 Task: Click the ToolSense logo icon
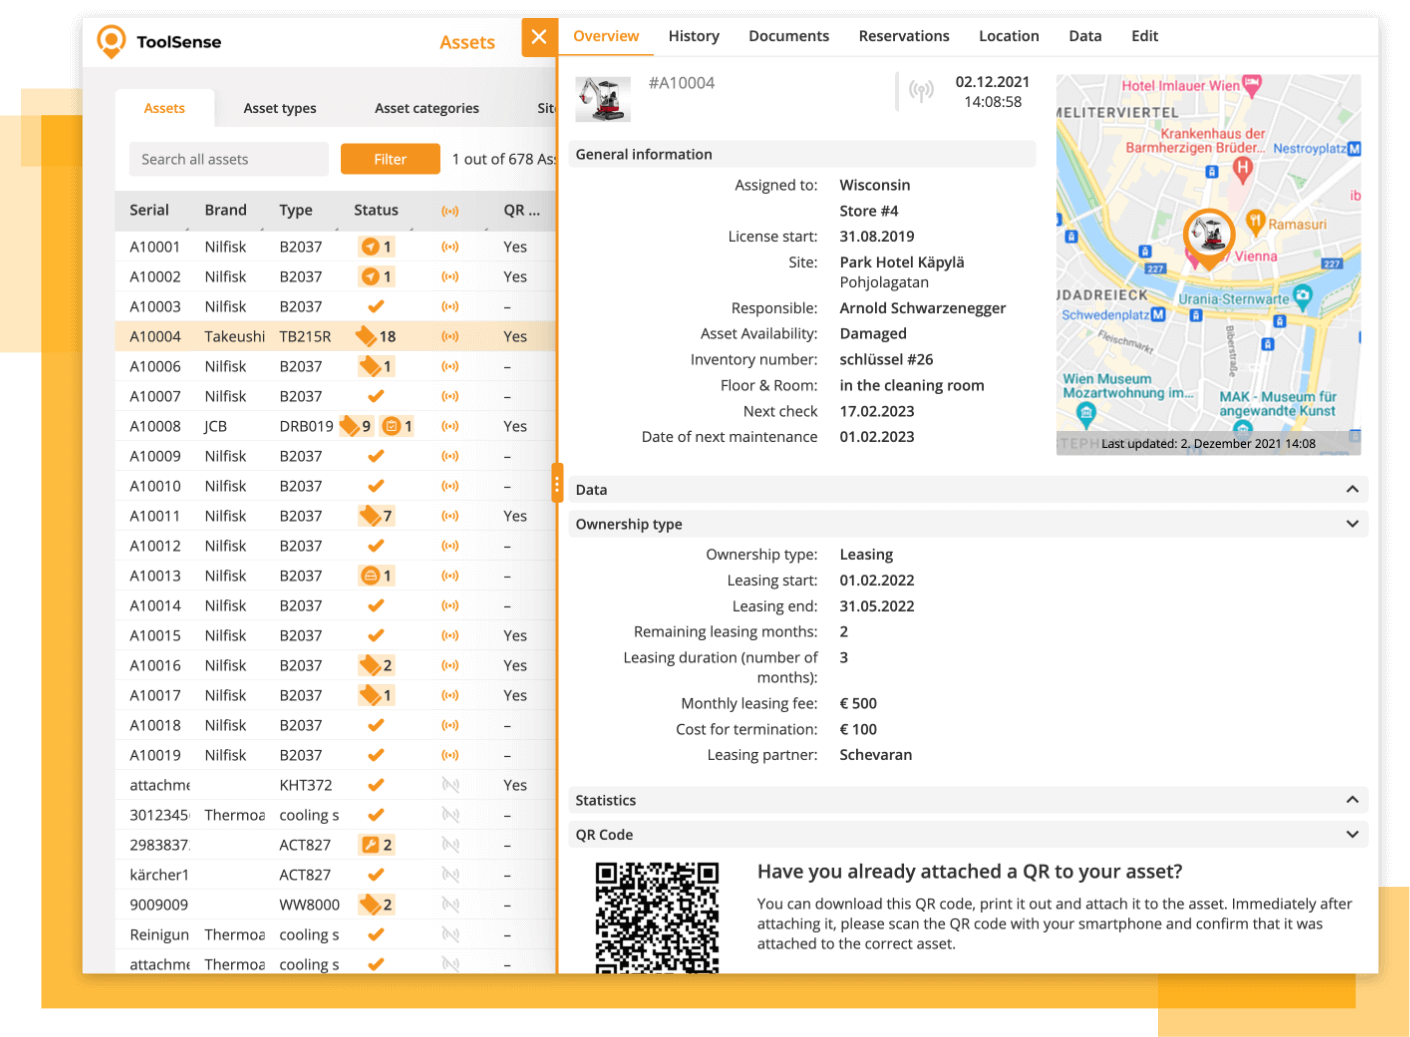pyautogui.click(x=111, y=41)
